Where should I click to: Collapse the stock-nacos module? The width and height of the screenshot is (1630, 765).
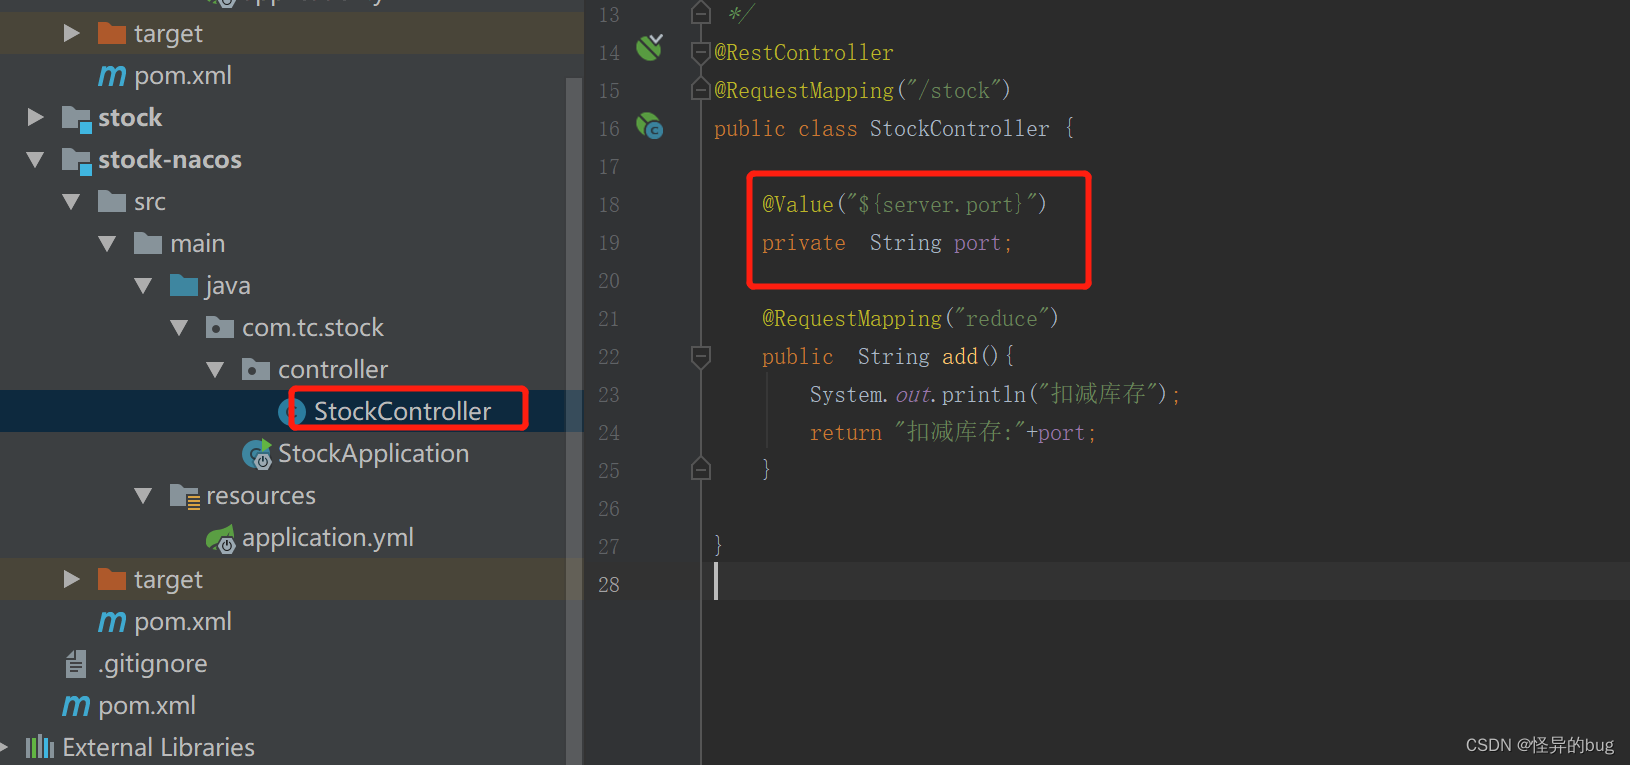[35, 160]
